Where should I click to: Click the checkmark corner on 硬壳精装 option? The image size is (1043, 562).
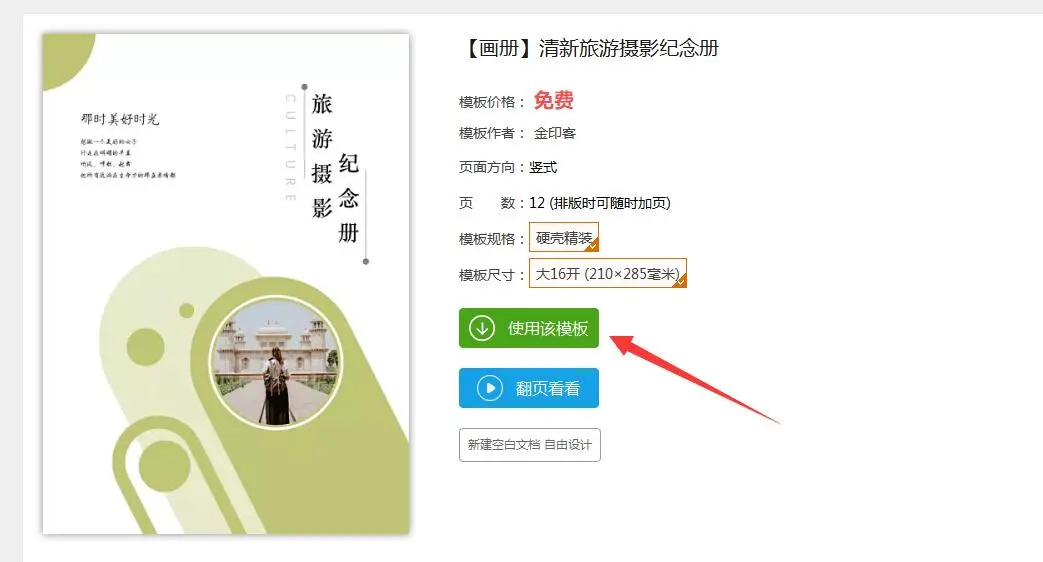[593, 245]
